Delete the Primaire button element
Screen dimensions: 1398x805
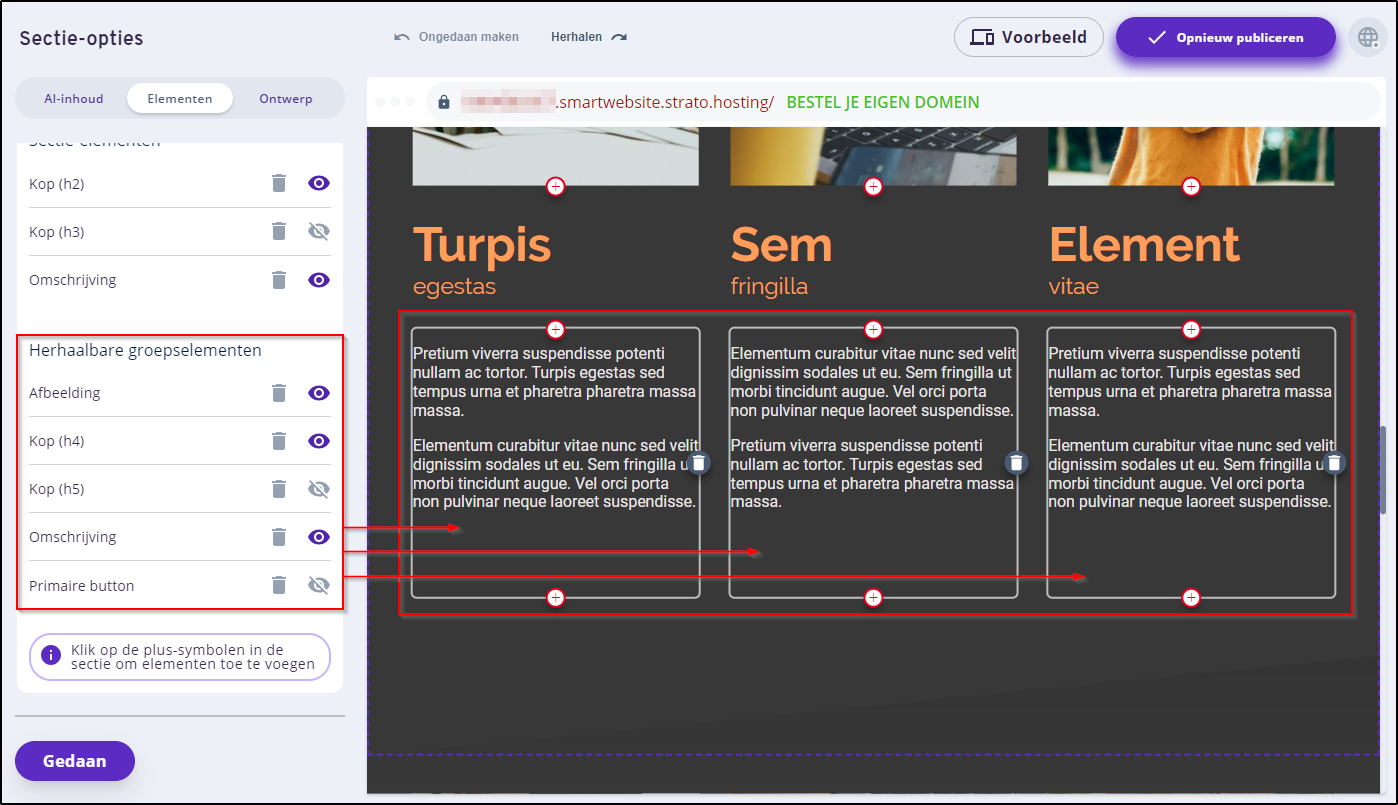[x=279, y=585]
